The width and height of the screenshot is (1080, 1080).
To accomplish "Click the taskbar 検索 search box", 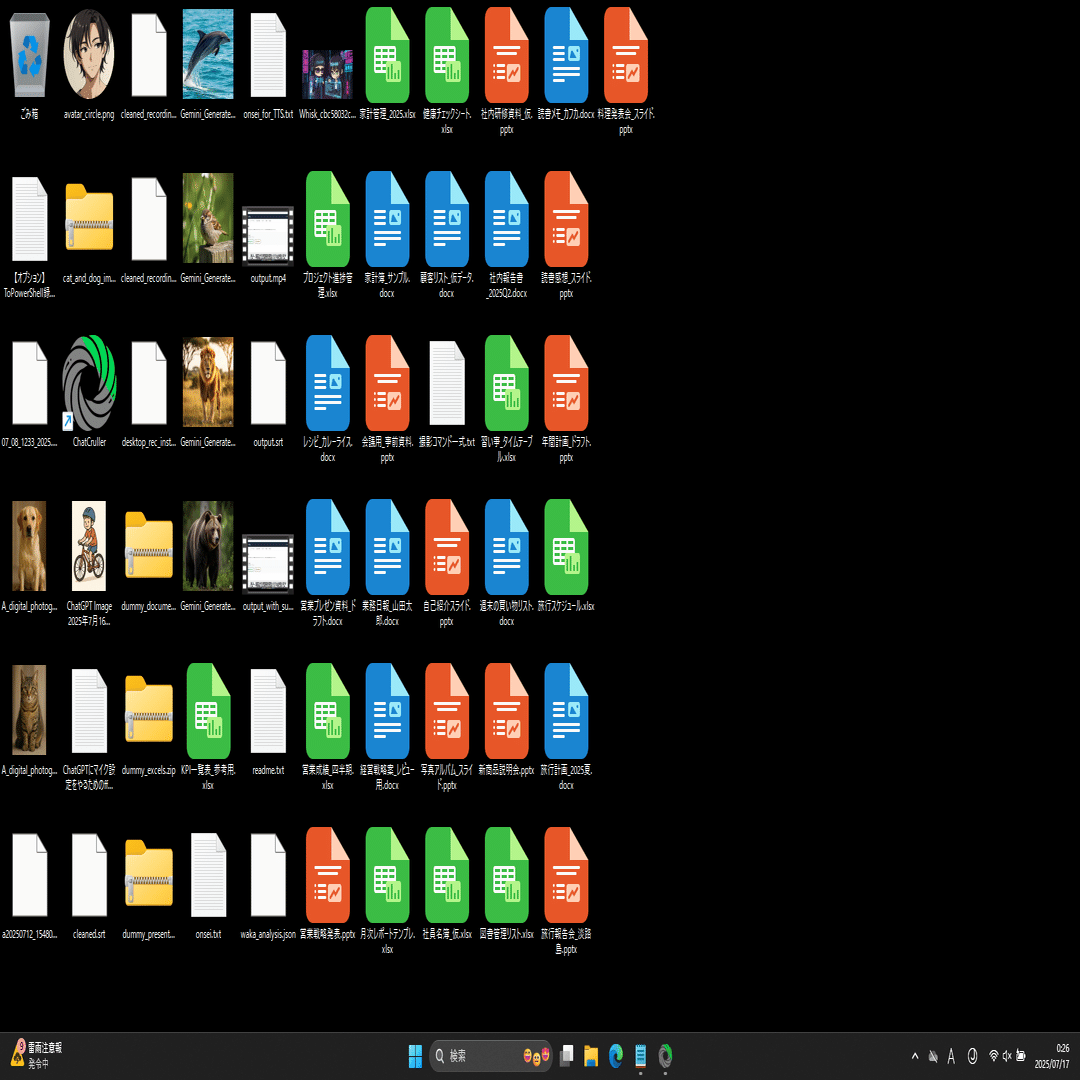I will pyautogui.click(x=491, y=1056).
